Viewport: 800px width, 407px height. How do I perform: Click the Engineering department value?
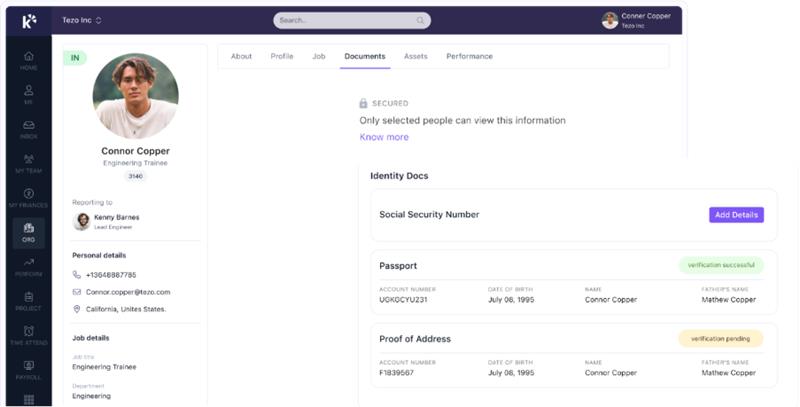click(x=91, y=396)
